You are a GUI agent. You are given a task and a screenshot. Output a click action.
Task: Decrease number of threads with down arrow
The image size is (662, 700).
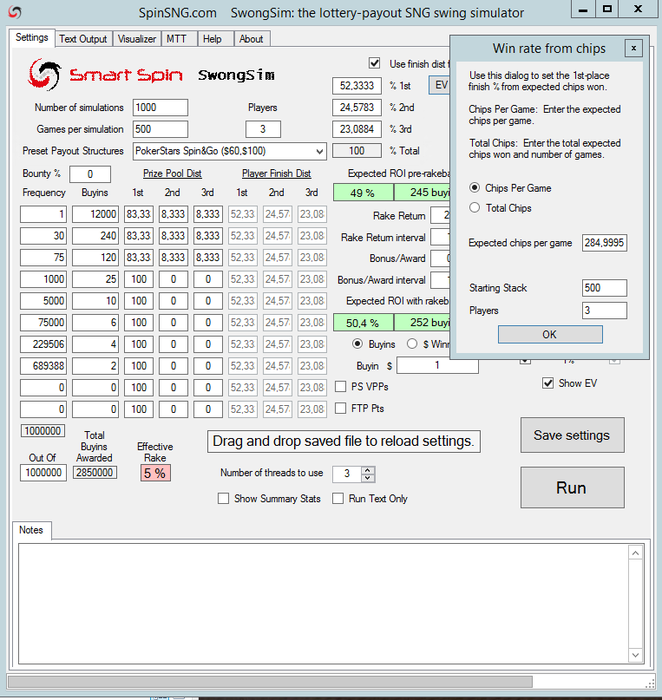click(367, 478)
